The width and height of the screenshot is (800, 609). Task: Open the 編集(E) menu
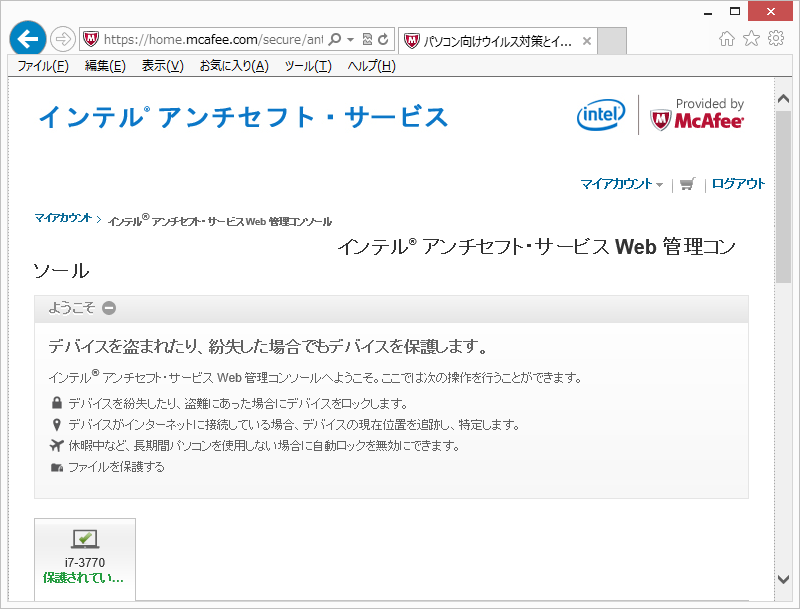[105, 66]
